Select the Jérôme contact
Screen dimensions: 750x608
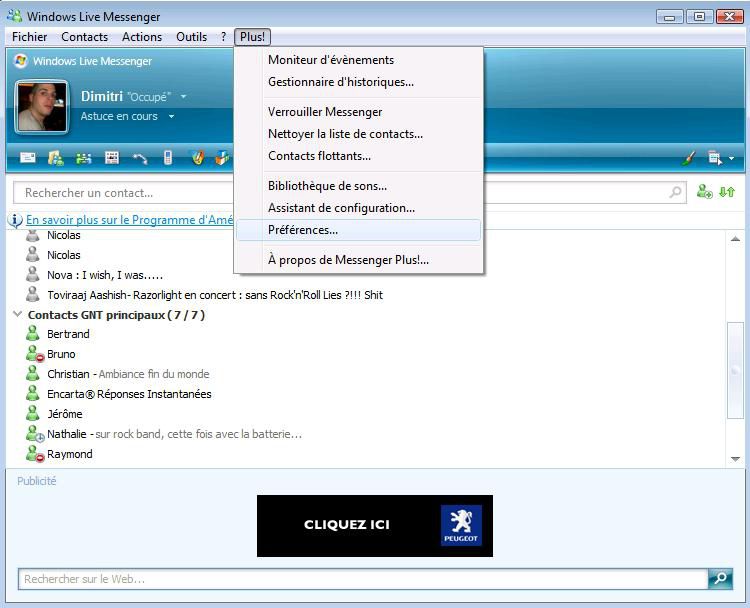[x=65, y=414]
